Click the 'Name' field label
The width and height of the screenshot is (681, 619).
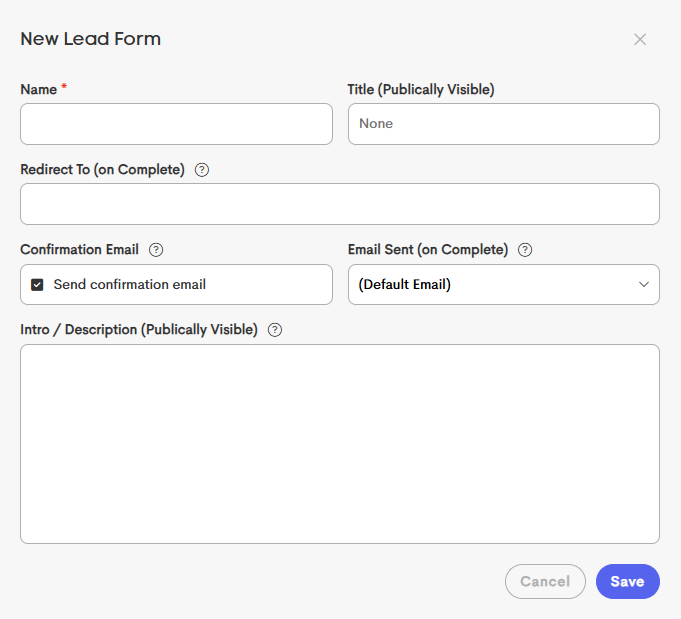38,90
